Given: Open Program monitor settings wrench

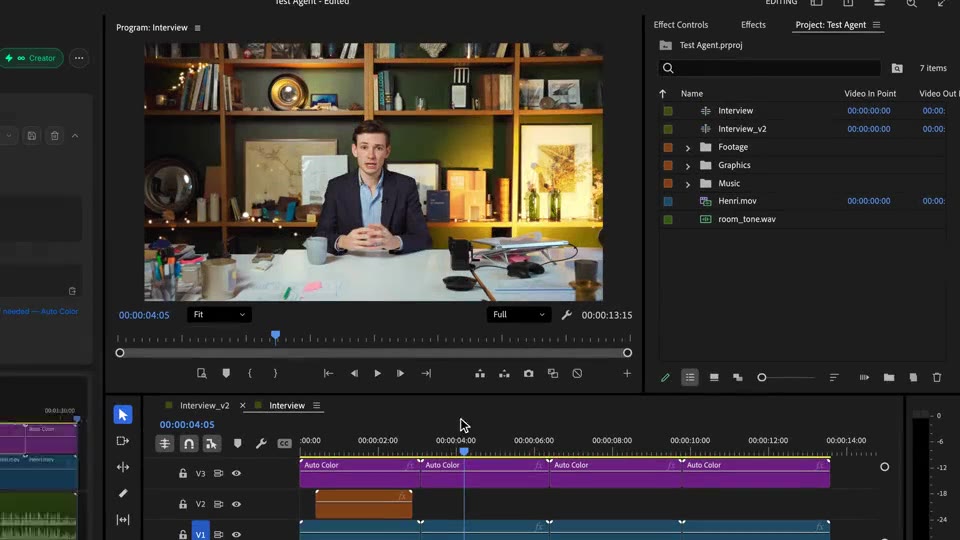Looking at the screenshot, I should pos(566,315).
